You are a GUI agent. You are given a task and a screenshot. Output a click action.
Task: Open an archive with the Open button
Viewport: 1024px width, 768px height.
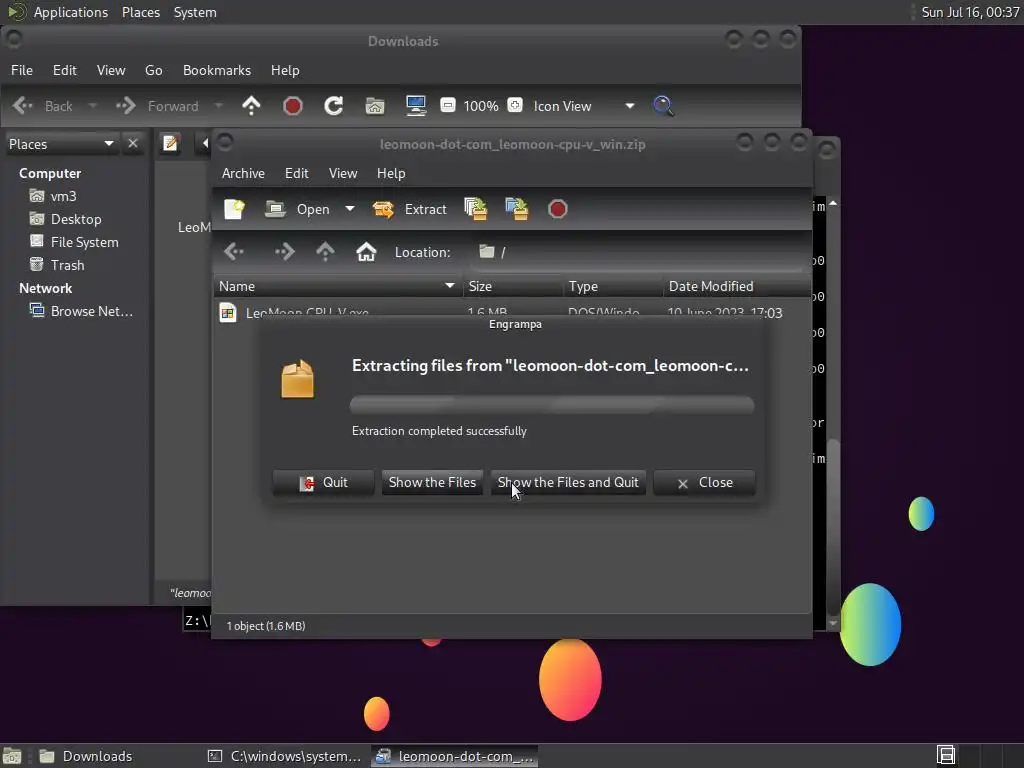coord(297,209)
